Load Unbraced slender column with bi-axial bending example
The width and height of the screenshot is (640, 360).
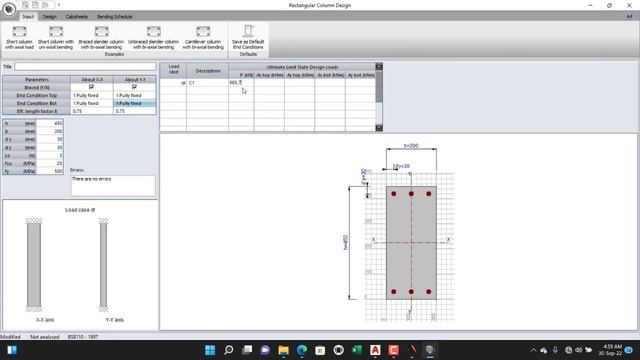click(x=153, y=38)
